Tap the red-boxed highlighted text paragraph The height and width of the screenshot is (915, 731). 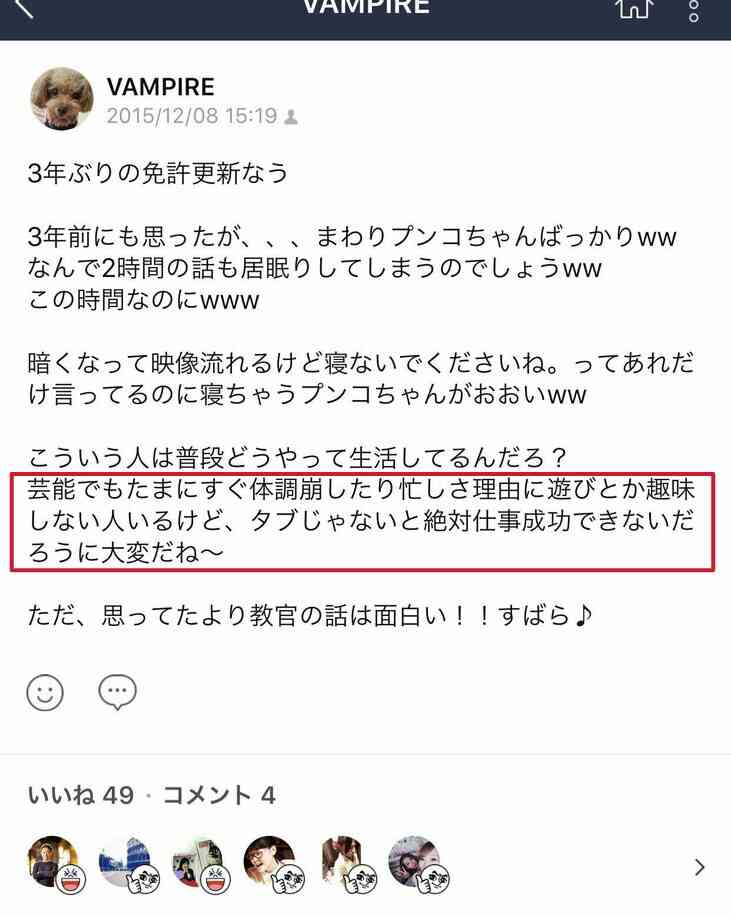[x=362, y=522]
